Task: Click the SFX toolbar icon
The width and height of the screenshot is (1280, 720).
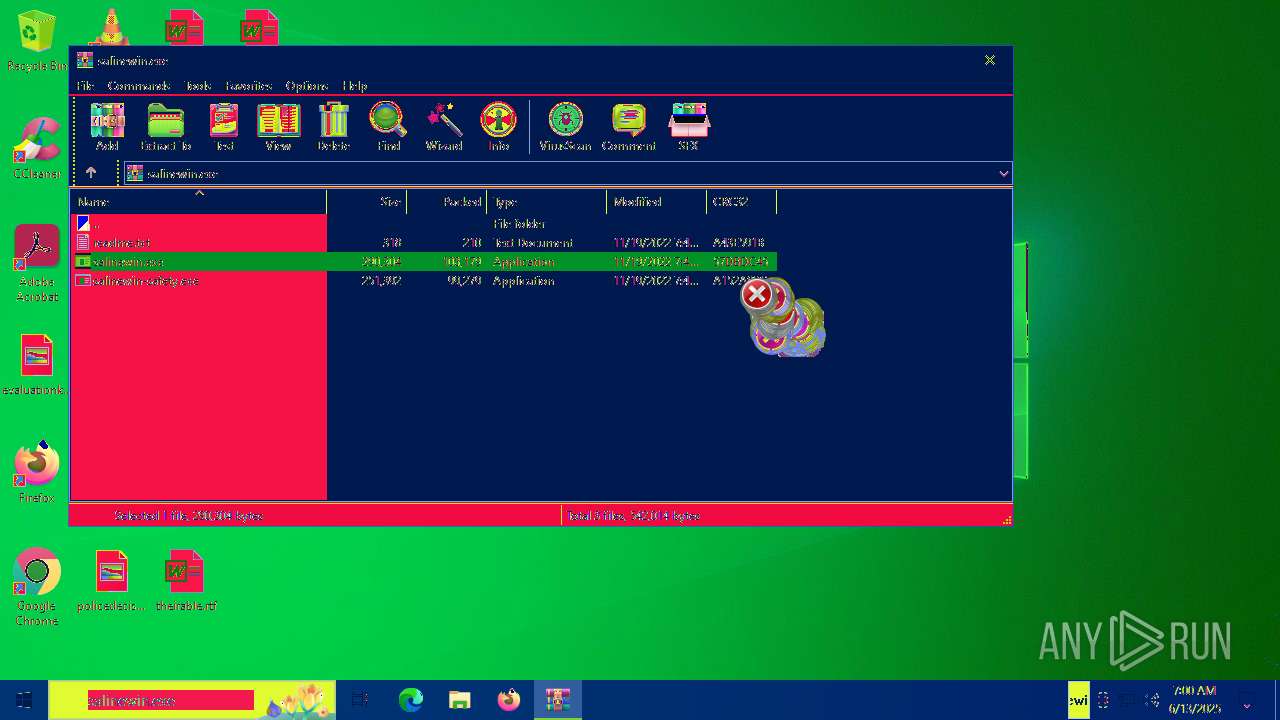Action: pos(688,126)
